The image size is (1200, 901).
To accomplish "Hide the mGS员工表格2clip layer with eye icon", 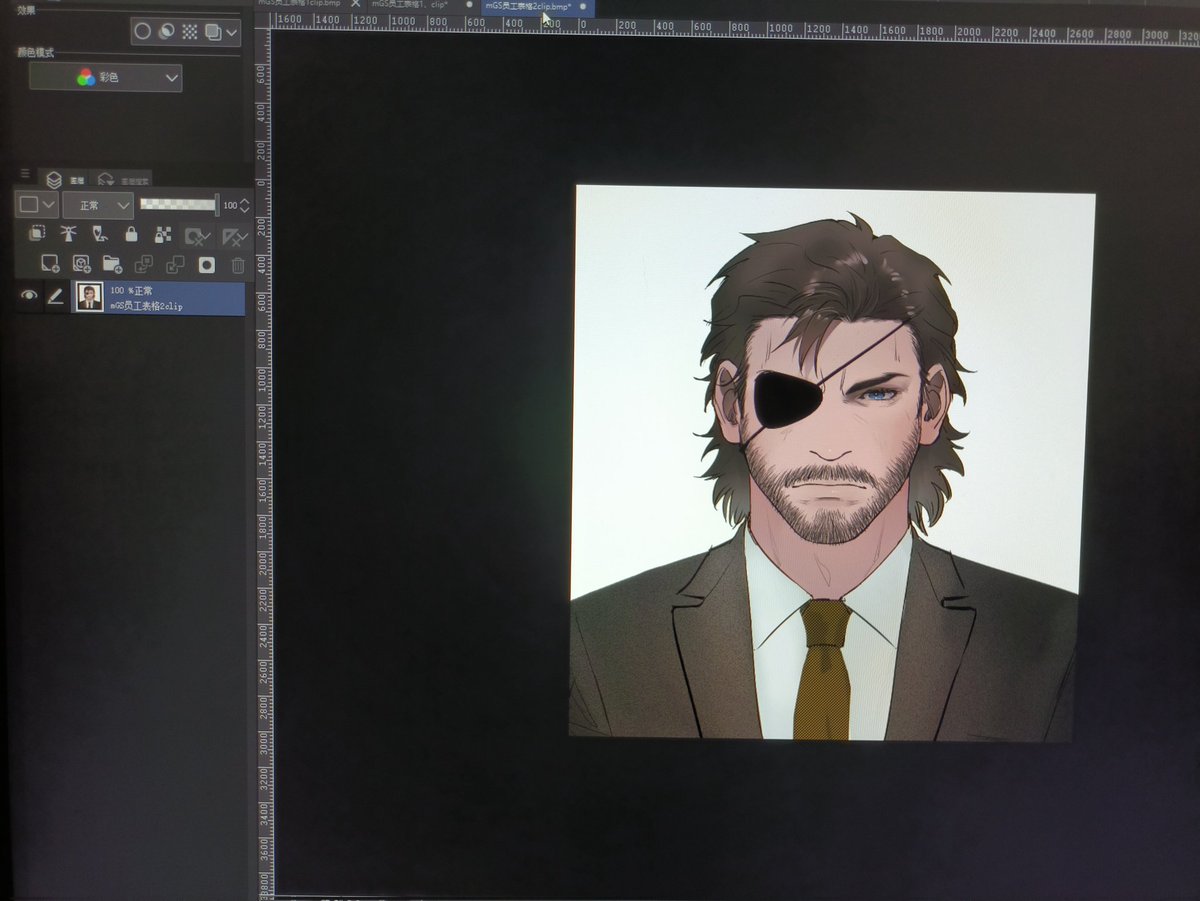I will (x=29, y=296).
